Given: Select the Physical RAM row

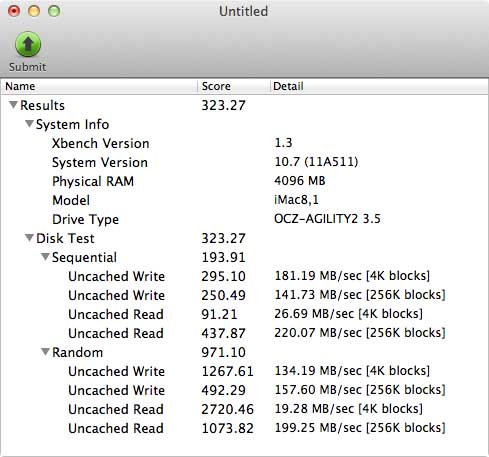Looking at the screenshot, I should (x=244, y=181).
